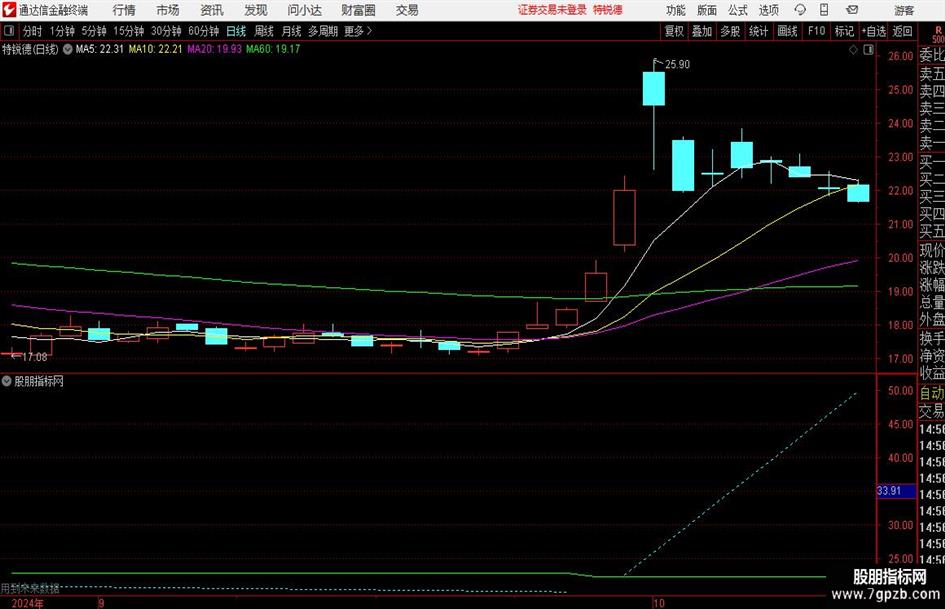The image size is (945, 609).
Task: Select the 日线 daily period
Action: click(x=236, y=31)
